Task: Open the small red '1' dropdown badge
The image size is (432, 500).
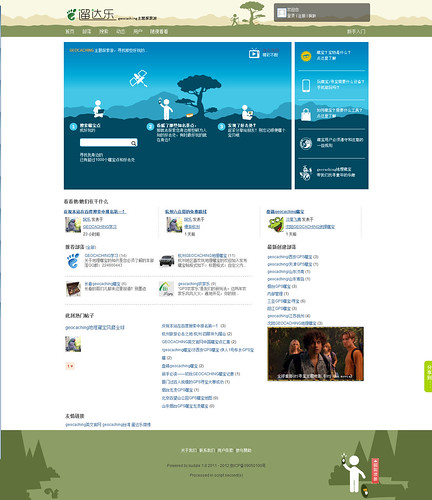Action: coord(70,366)
